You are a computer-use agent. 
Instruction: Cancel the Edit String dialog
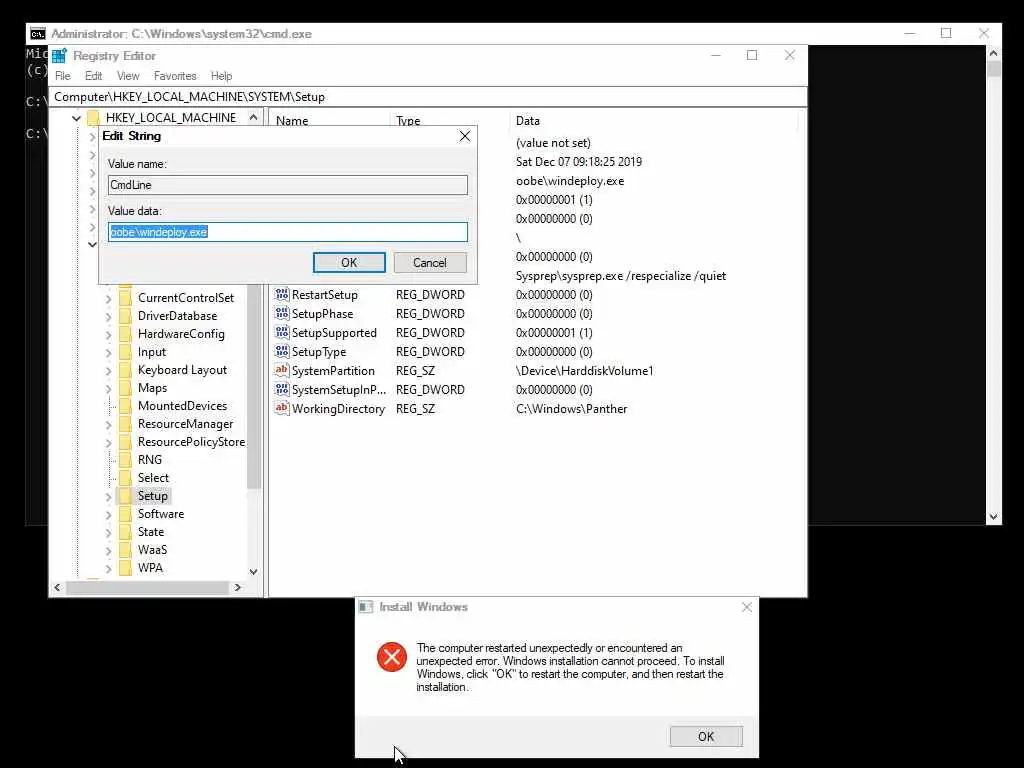coord(430,263)
